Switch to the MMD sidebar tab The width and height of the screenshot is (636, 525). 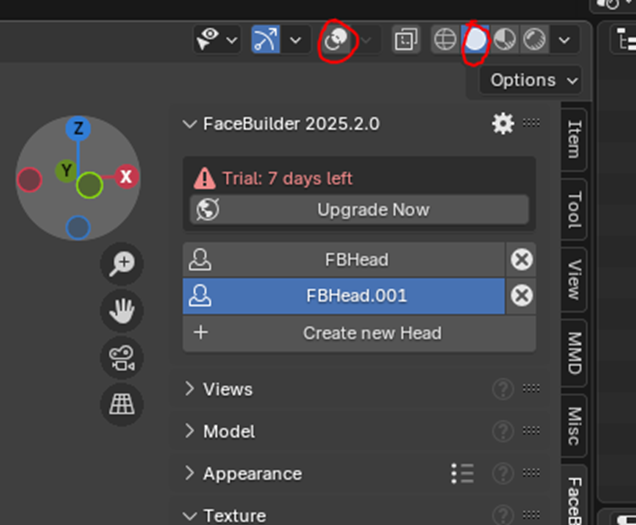coord(574,352)
